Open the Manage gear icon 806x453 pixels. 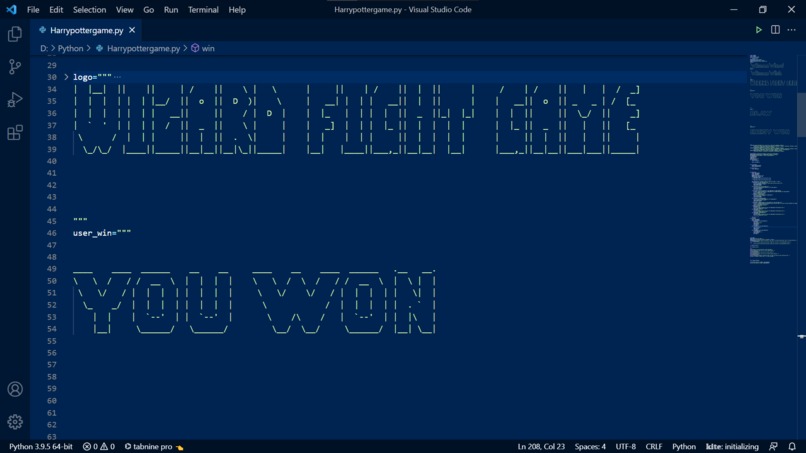tap(15, 422)
